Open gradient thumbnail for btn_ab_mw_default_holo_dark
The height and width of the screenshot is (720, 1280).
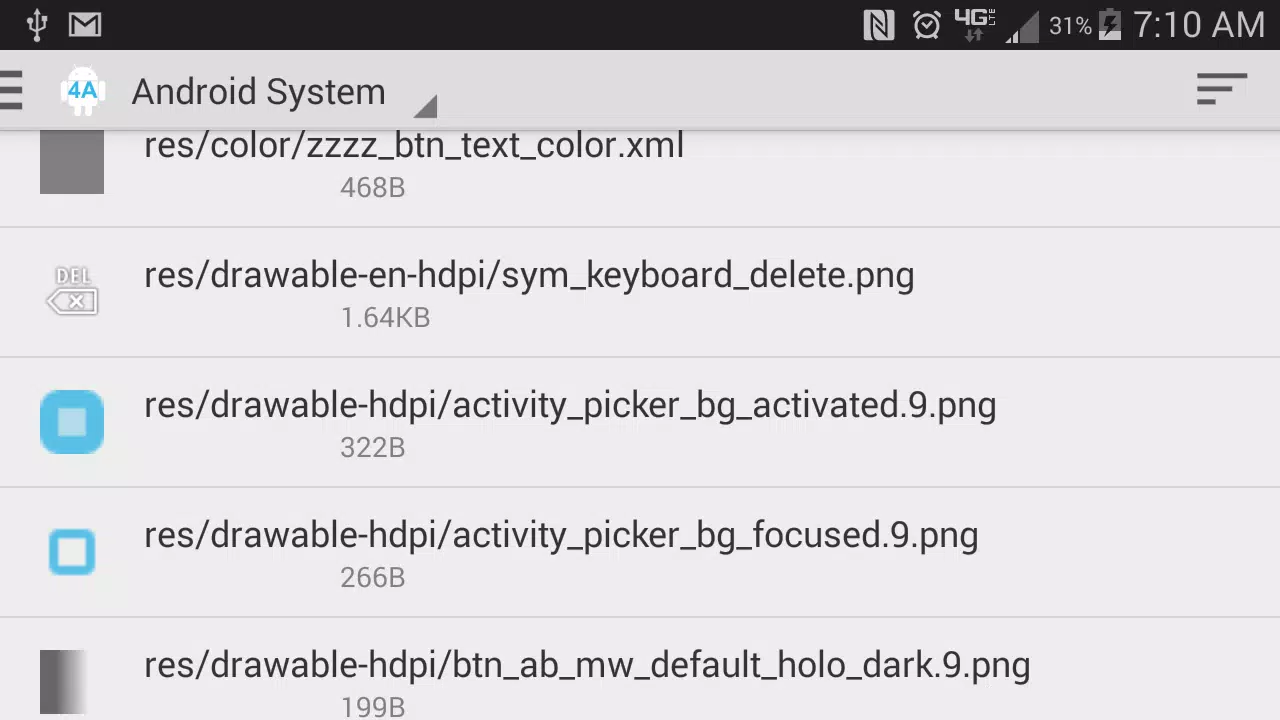pos(63,682)
